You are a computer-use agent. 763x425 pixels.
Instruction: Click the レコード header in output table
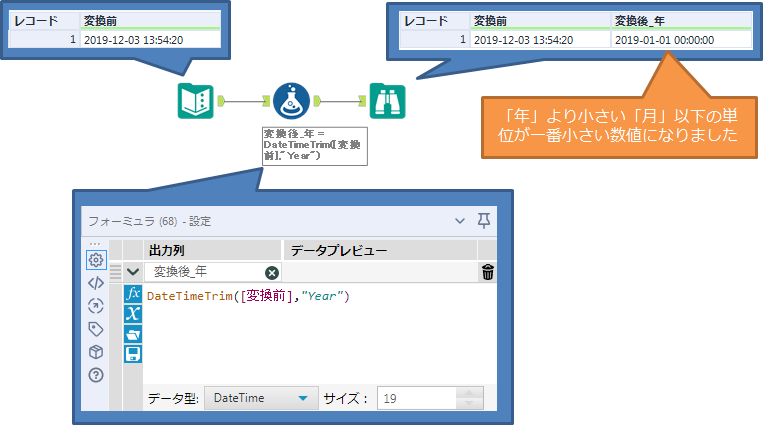(x=435, y=21)
